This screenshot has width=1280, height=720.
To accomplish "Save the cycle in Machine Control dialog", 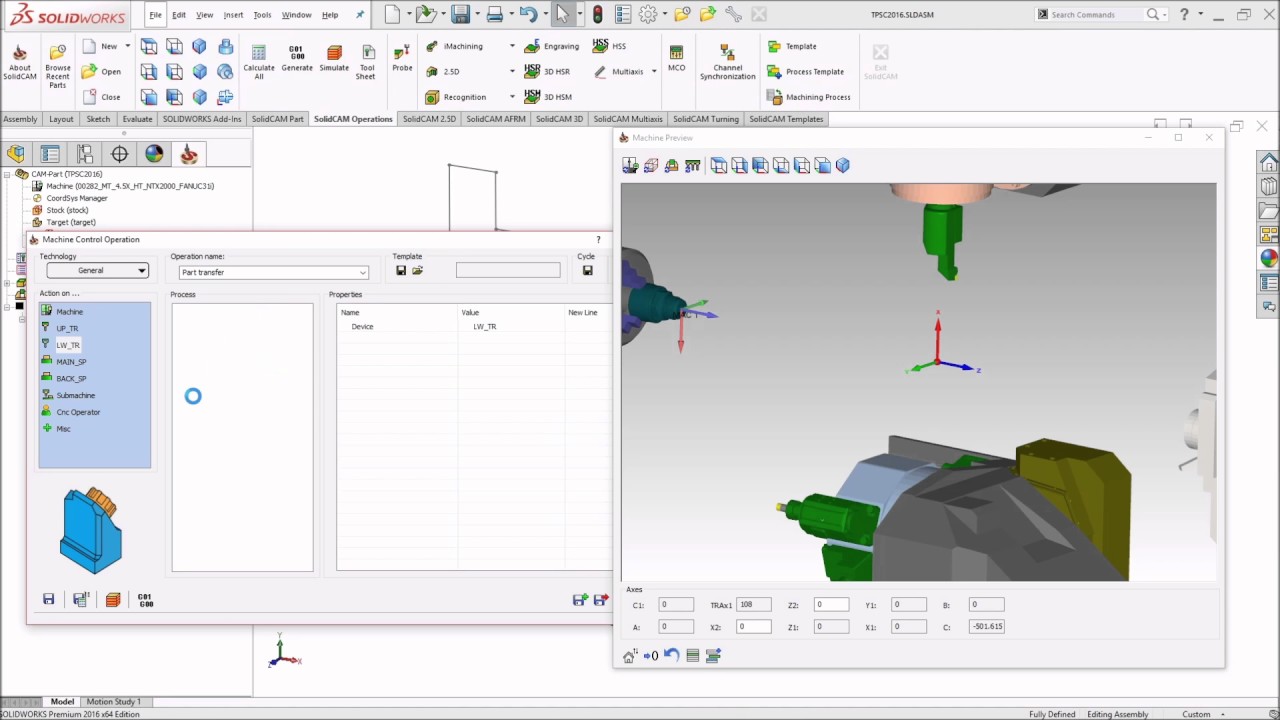I will click(587, 271).
